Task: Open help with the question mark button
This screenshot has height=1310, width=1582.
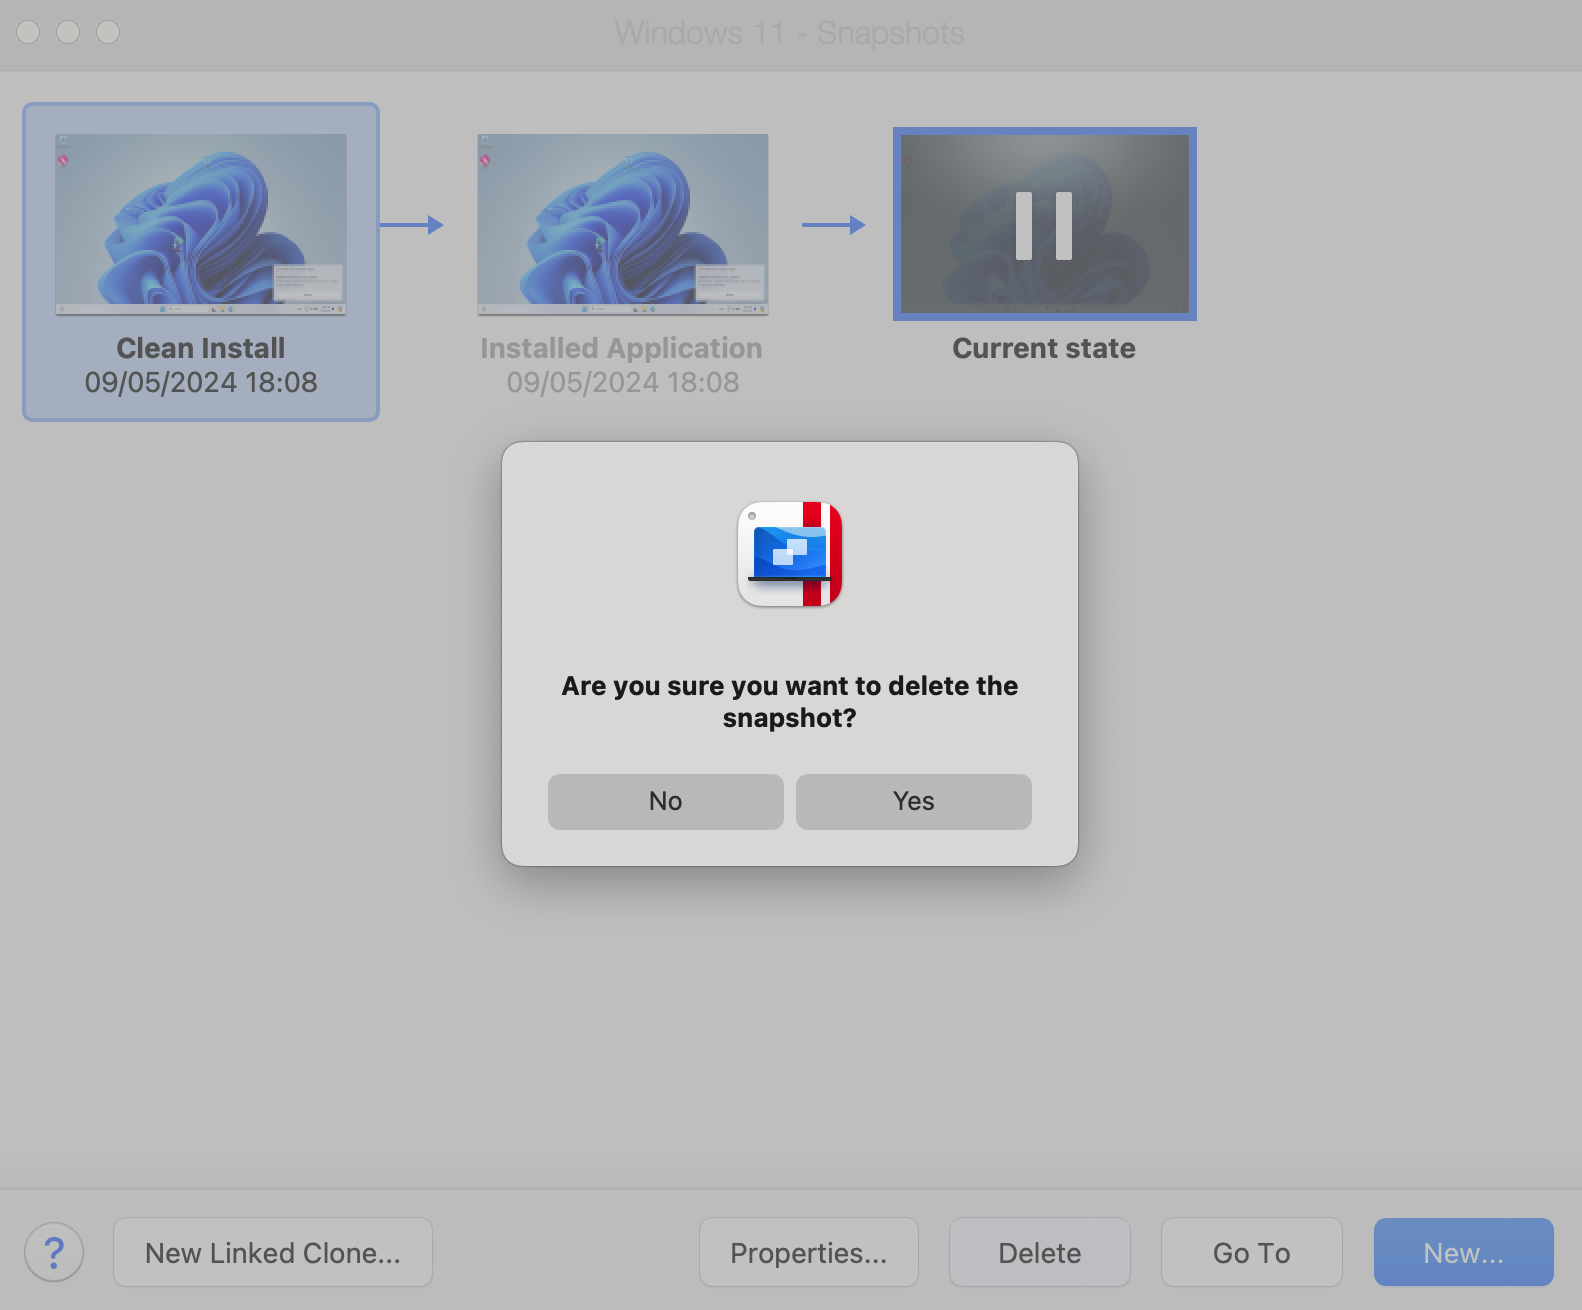Action: tap(54, 1252)
